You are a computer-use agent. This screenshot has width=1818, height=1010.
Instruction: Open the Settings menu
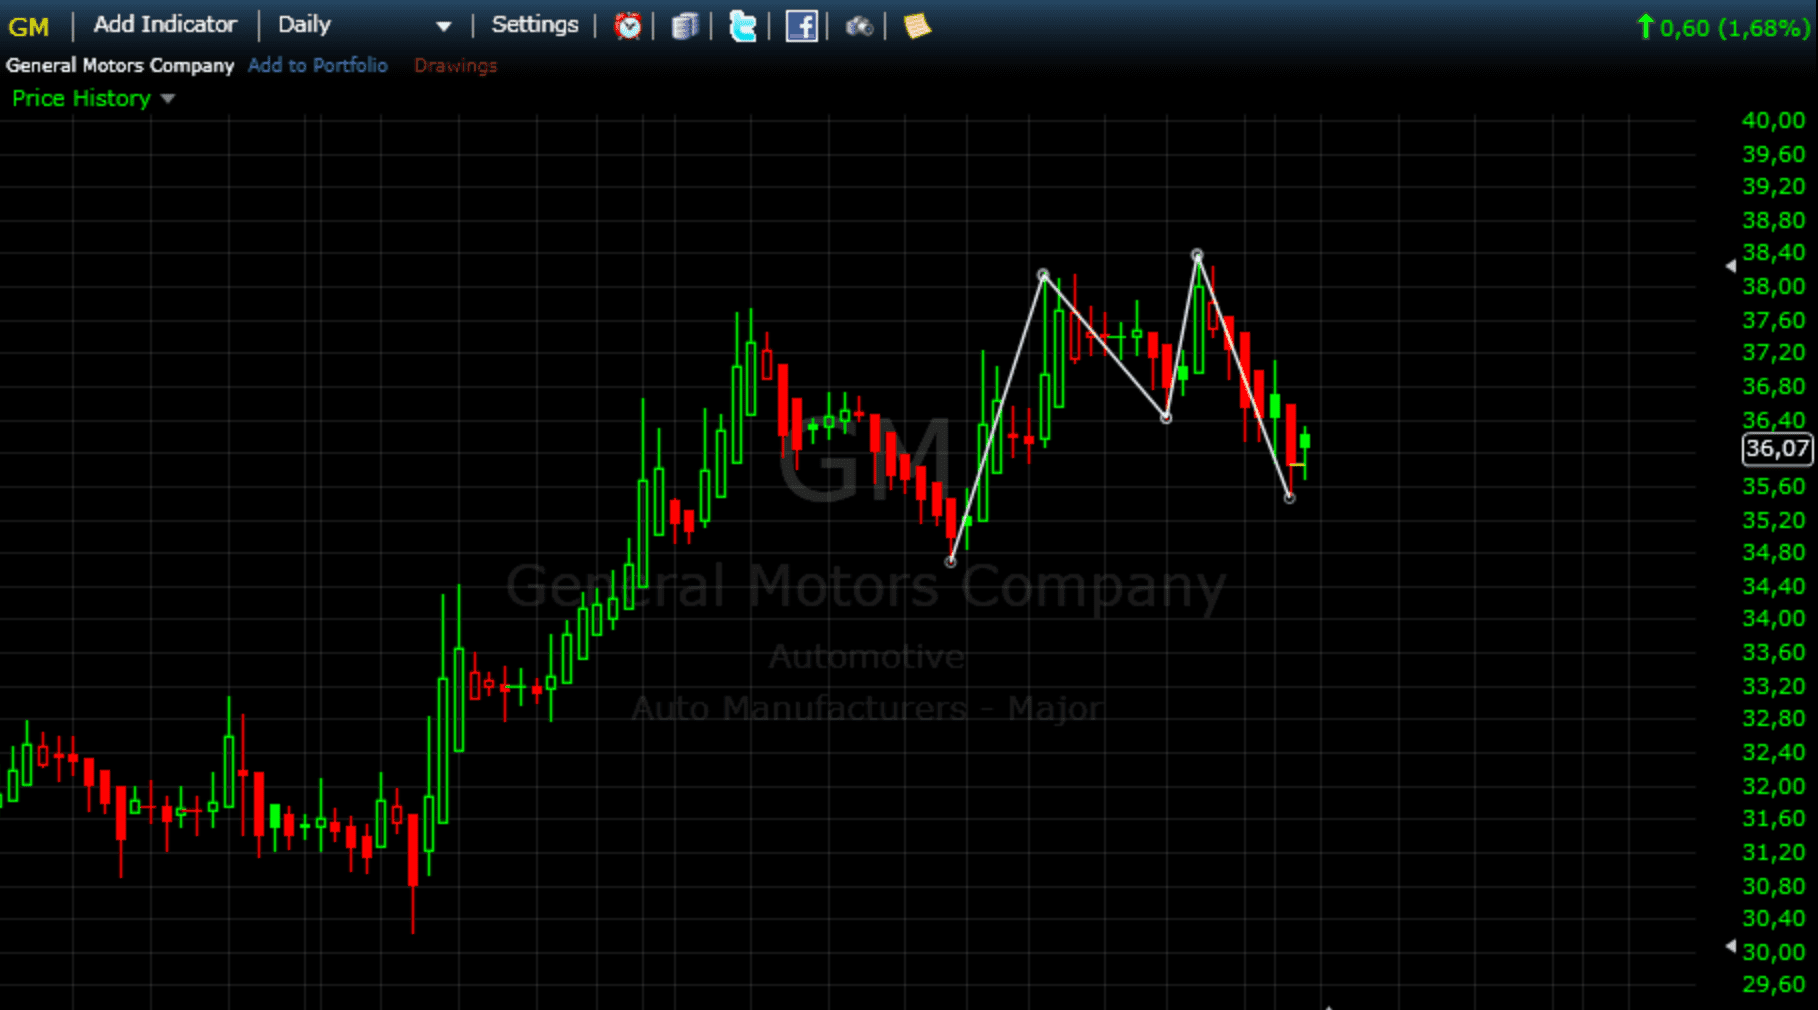click(x=535, y=24)
